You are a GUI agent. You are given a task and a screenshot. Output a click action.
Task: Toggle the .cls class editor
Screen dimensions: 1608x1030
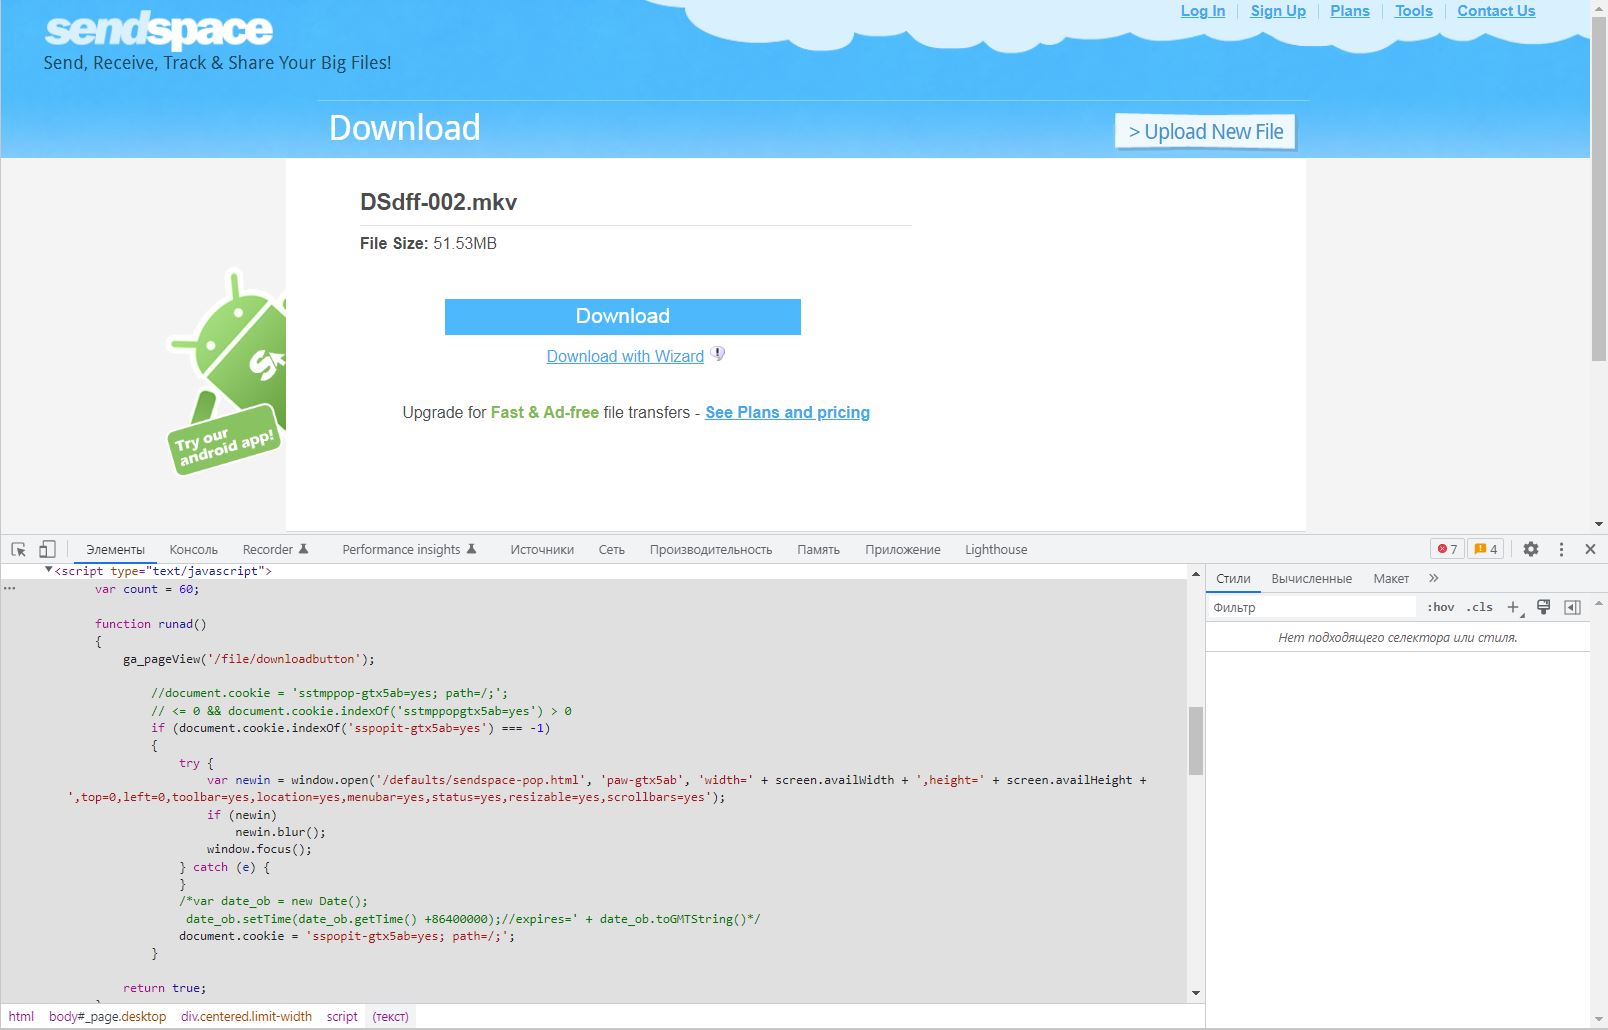tap(1480, 607)
